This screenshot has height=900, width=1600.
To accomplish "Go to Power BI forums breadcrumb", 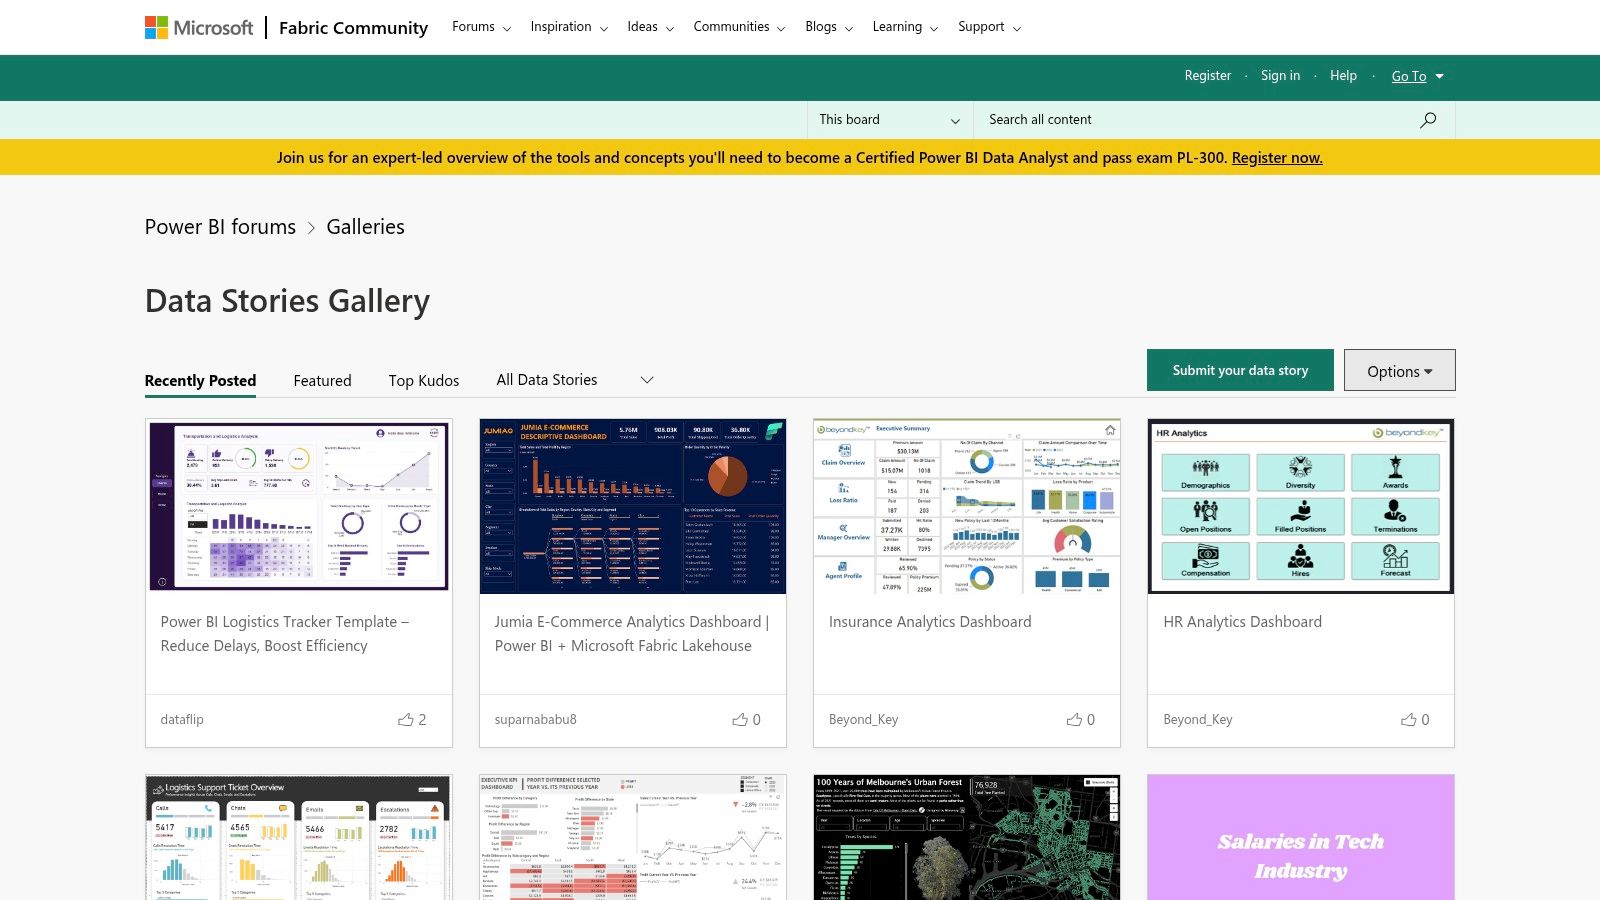I will click(x=220, y=227).
